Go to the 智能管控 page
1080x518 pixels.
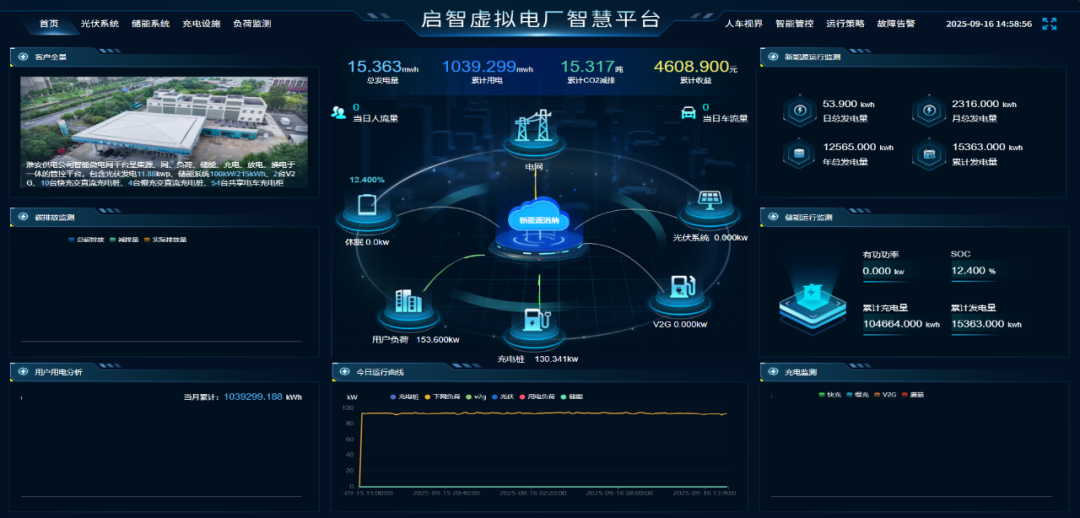(794, 23)
